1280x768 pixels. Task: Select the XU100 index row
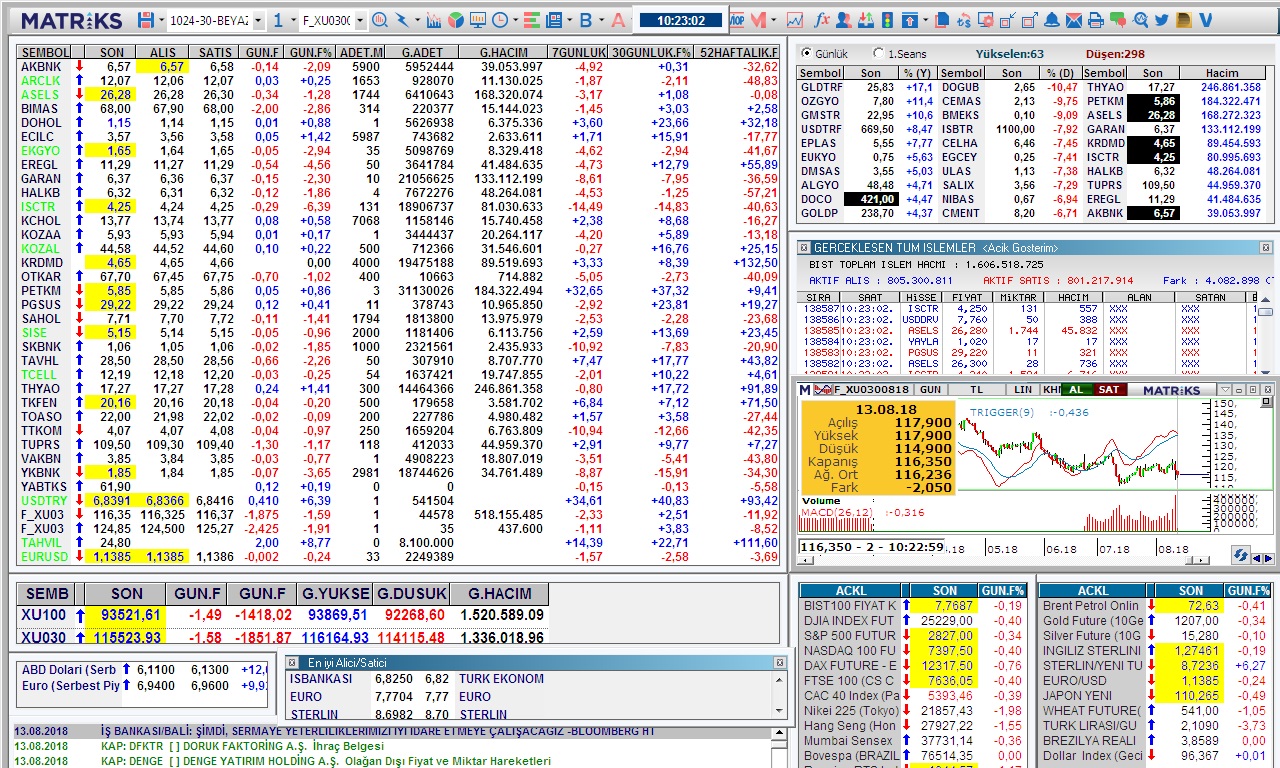click(x=283, y=615)
